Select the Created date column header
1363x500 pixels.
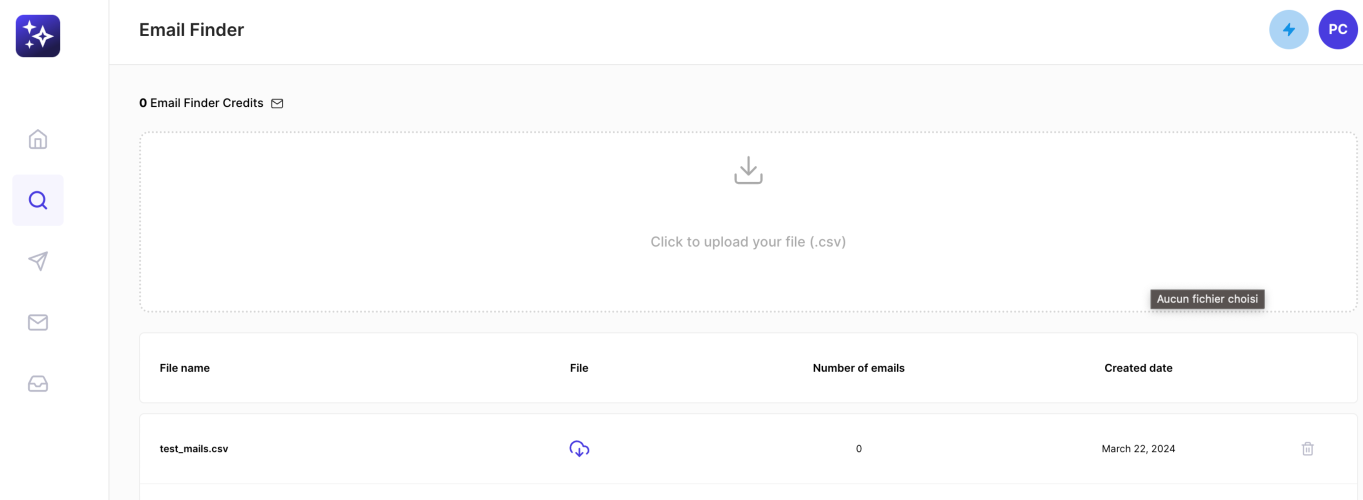pos(1138,368)
